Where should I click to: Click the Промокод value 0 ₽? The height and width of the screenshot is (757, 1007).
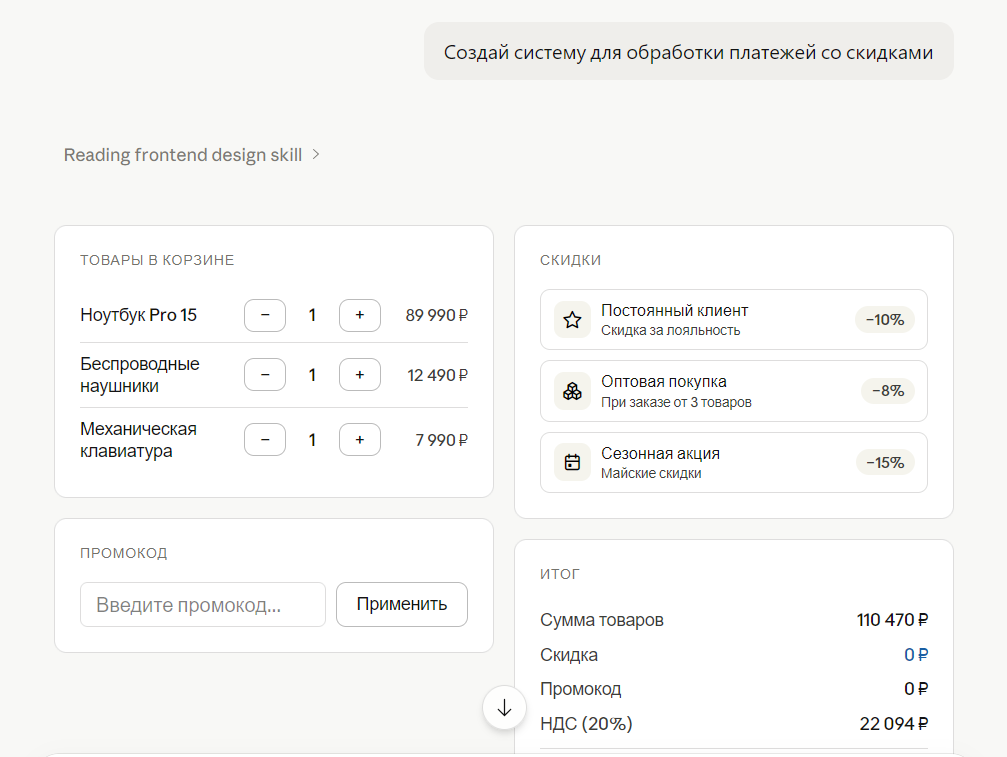(x=916, y=689)
